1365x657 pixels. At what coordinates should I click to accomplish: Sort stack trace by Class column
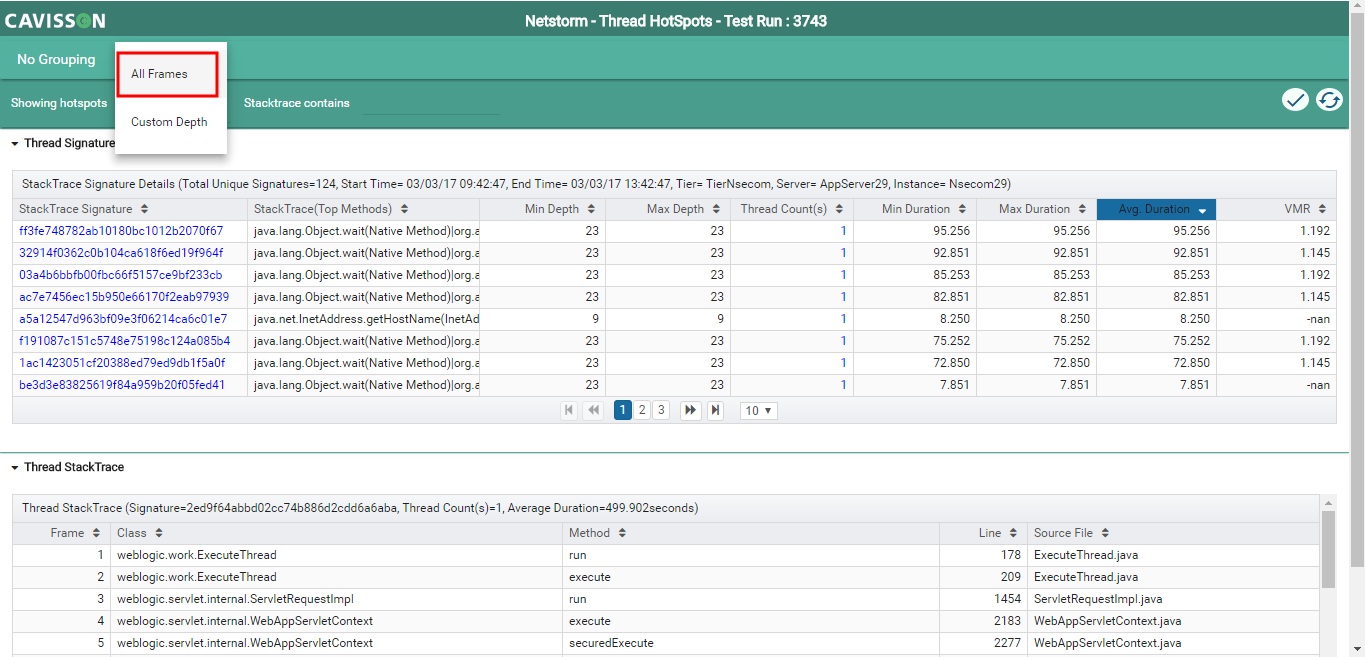coord(159,533)
